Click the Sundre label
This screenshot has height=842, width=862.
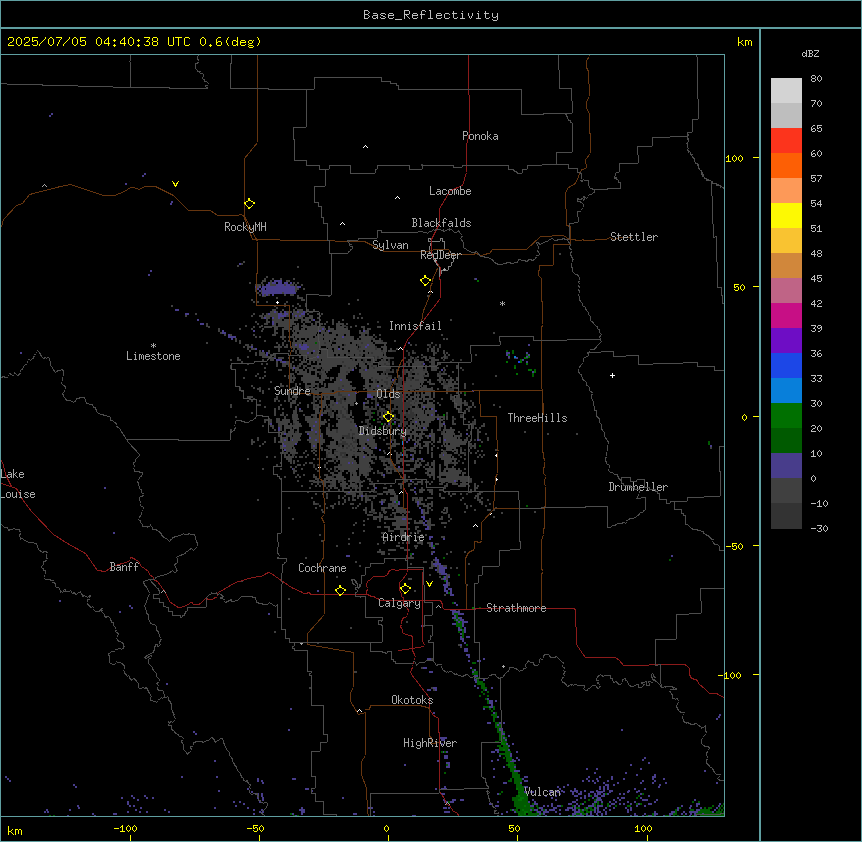(292, 391)
